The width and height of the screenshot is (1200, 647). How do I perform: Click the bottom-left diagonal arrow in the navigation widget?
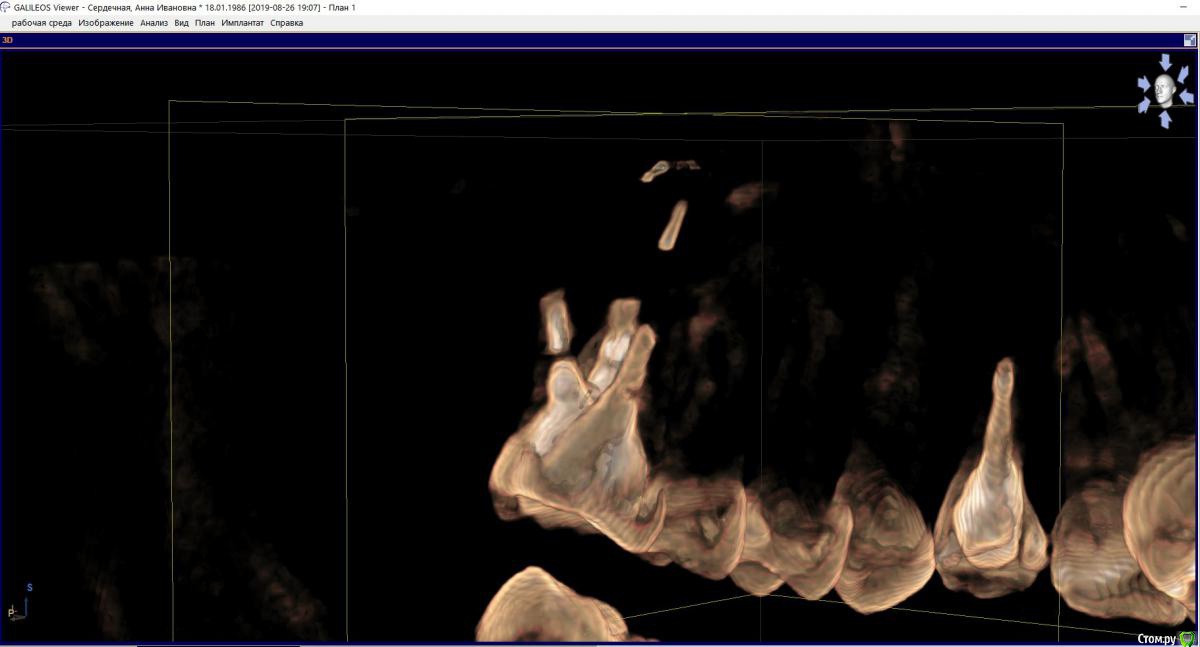click(x=1143, y=106)
